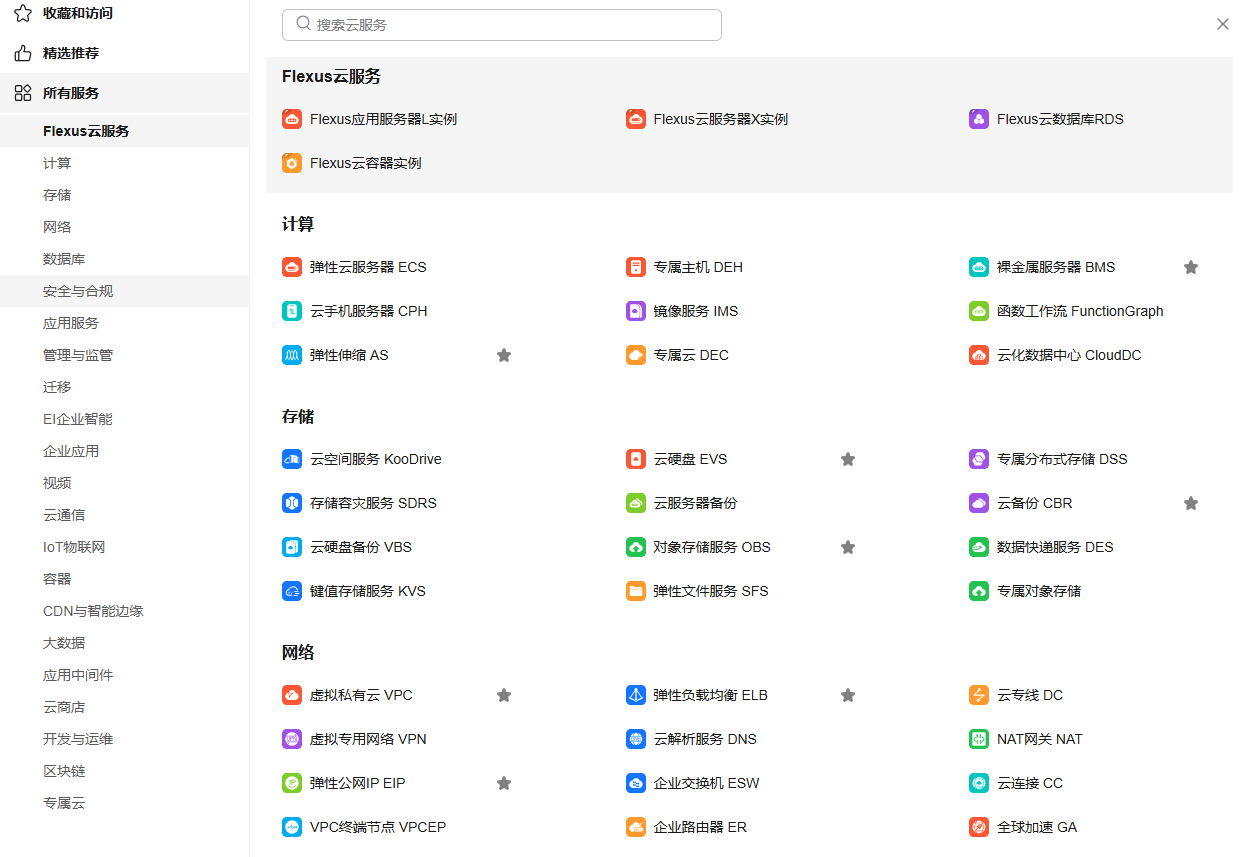The height and width of the screenshot is (857, 1239).
Task: Click the 弹性伸缩 AS icon
Action: (x=292, y=355)
